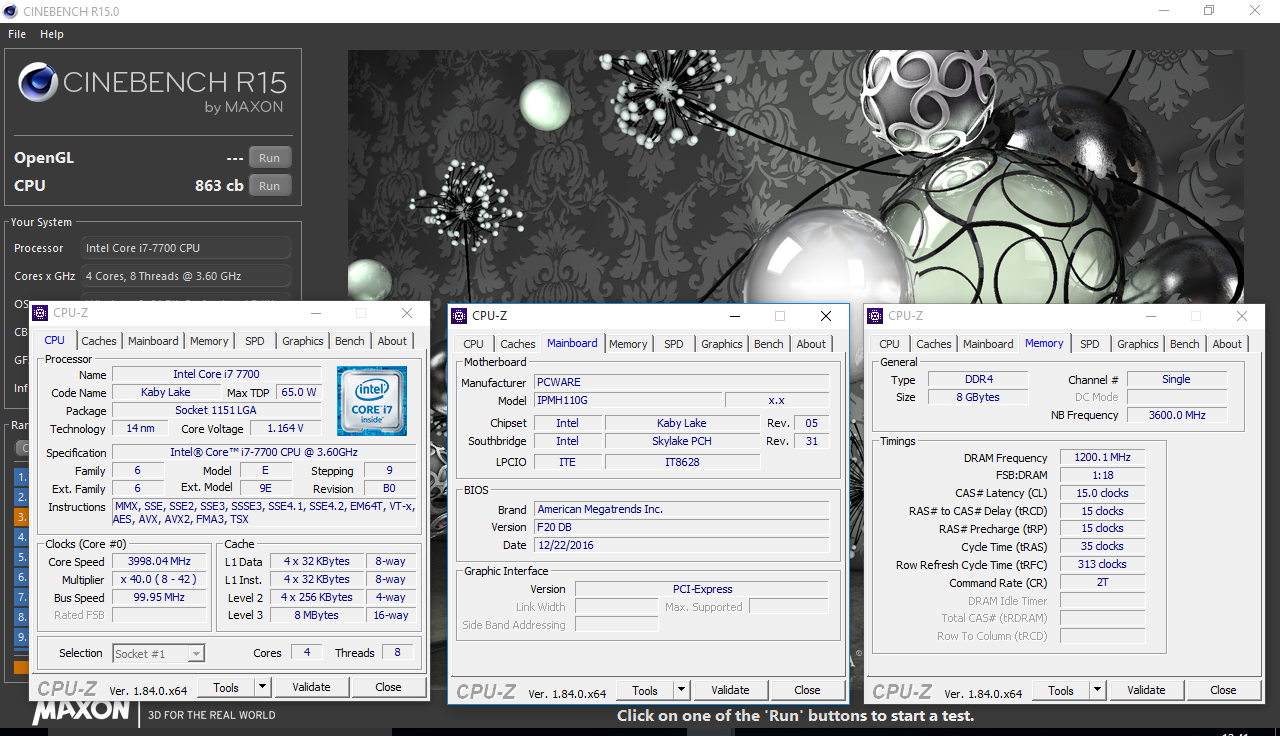Select About tab in Memory window
1280x736 pixels.
click(x=1227, y=344)
